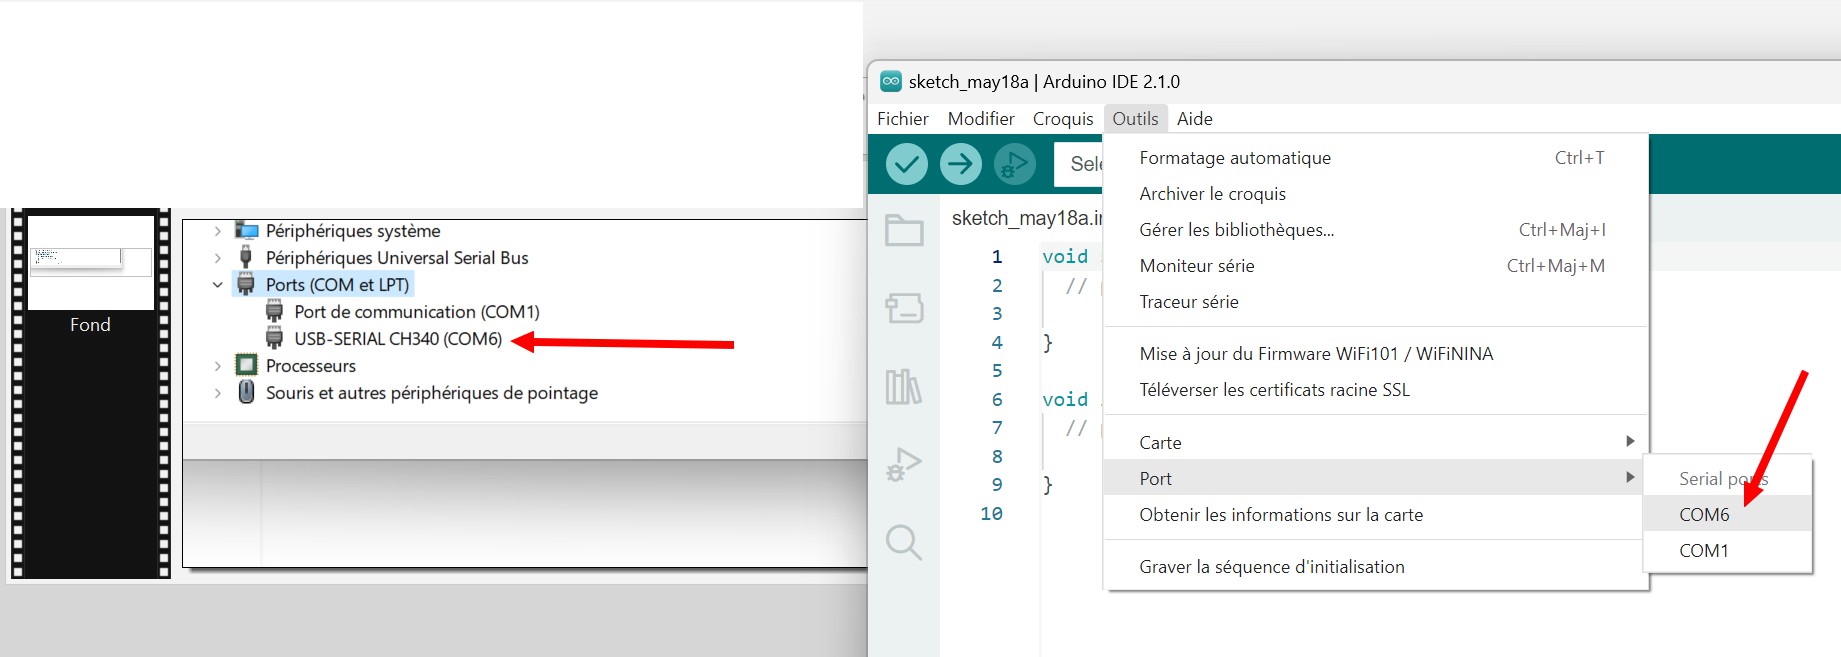Select COM6 in the Serial ports submenu
Viewport: 1841px width, 657px height.
(x=1728, y=514)
